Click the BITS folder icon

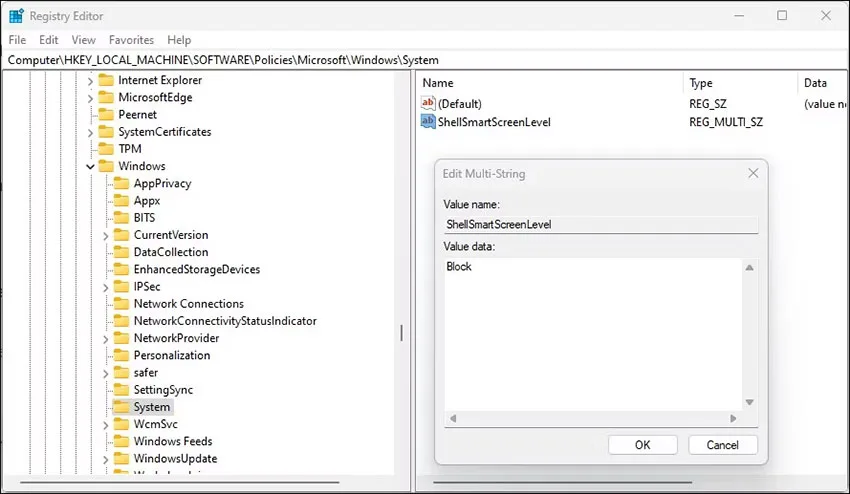tap(121, 217)
